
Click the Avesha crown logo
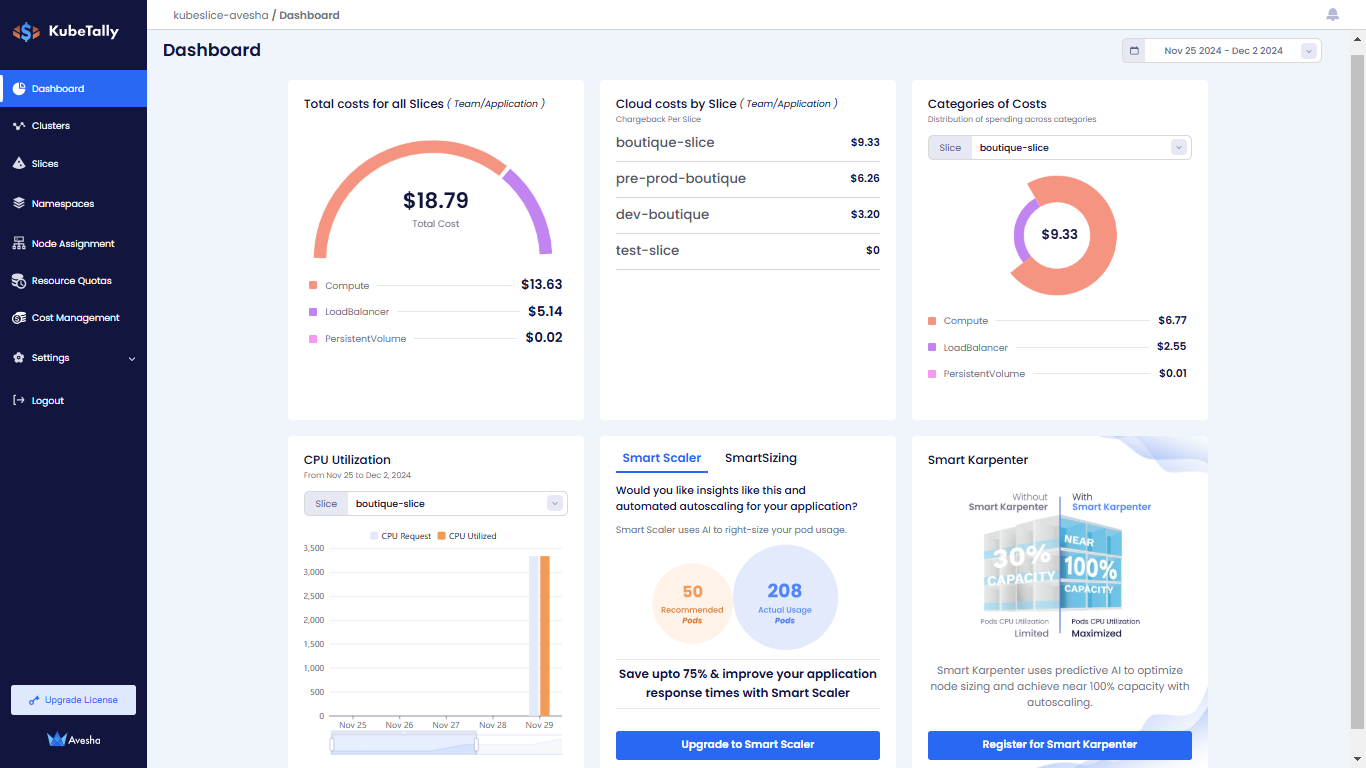(x=57, y=739)
